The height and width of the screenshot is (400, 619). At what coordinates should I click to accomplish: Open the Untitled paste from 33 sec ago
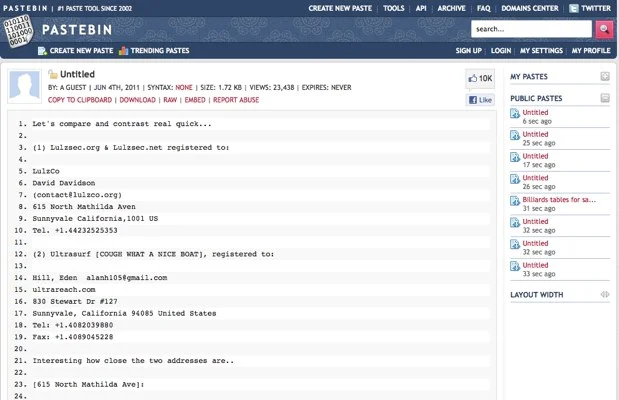click(535, 265)
